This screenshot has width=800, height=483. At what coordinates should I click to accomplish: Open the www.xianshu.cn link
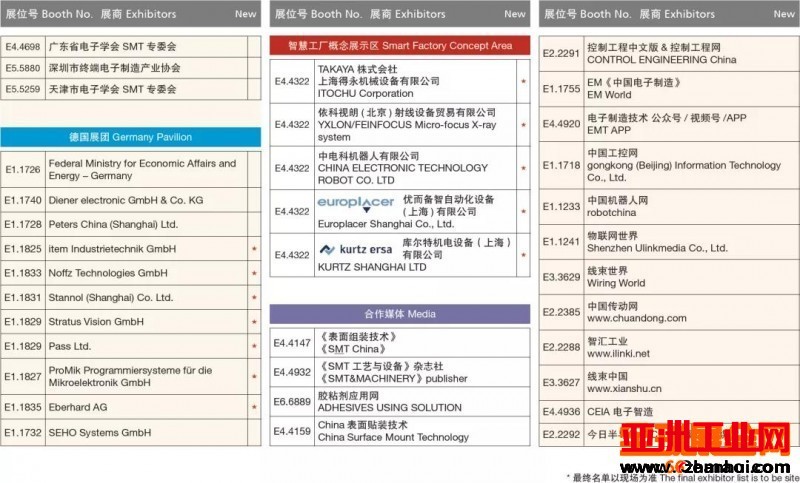624,389
